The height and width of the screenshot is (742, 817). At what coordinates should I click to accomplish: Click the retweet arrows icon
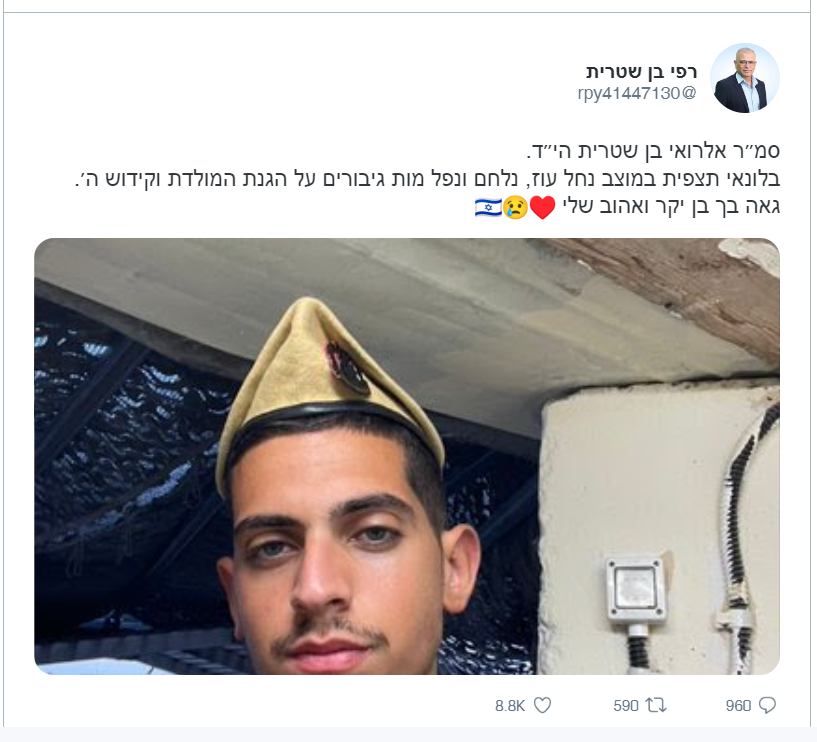[x=656, y=706]
